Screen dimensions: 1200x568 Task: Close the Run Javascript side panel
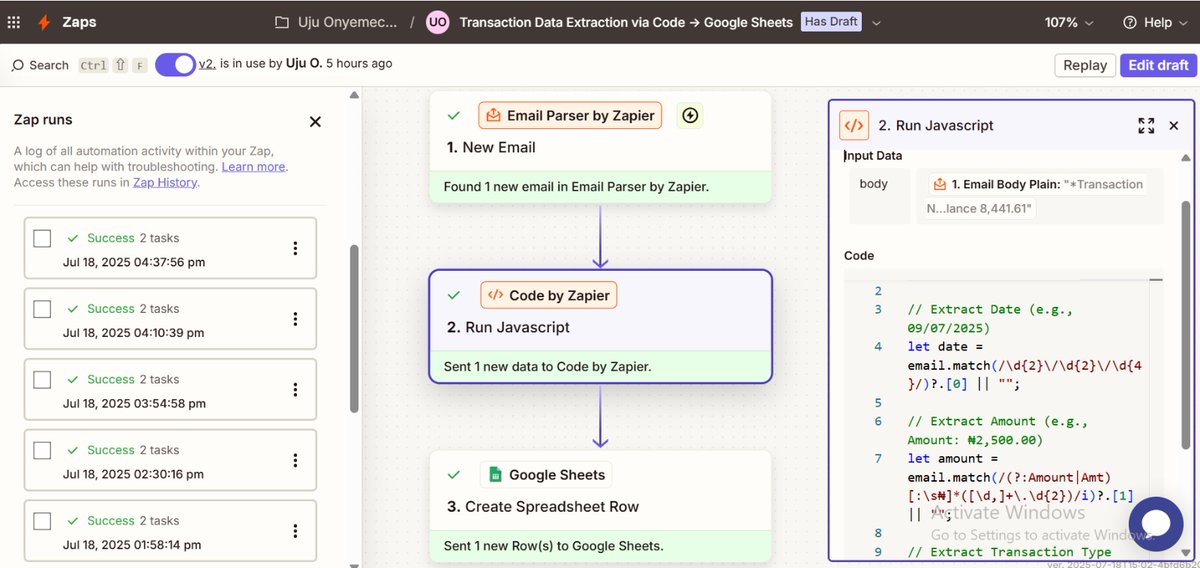click(x=1174, y=125)
